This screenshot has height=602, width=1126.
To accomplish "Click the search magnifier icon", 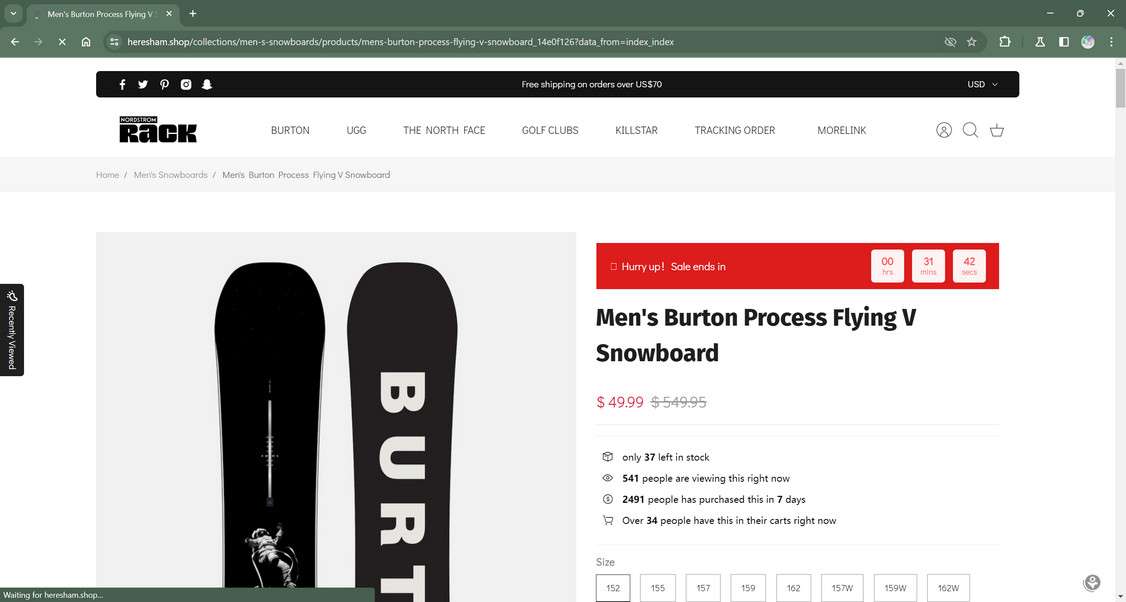I will coord(970,130).
